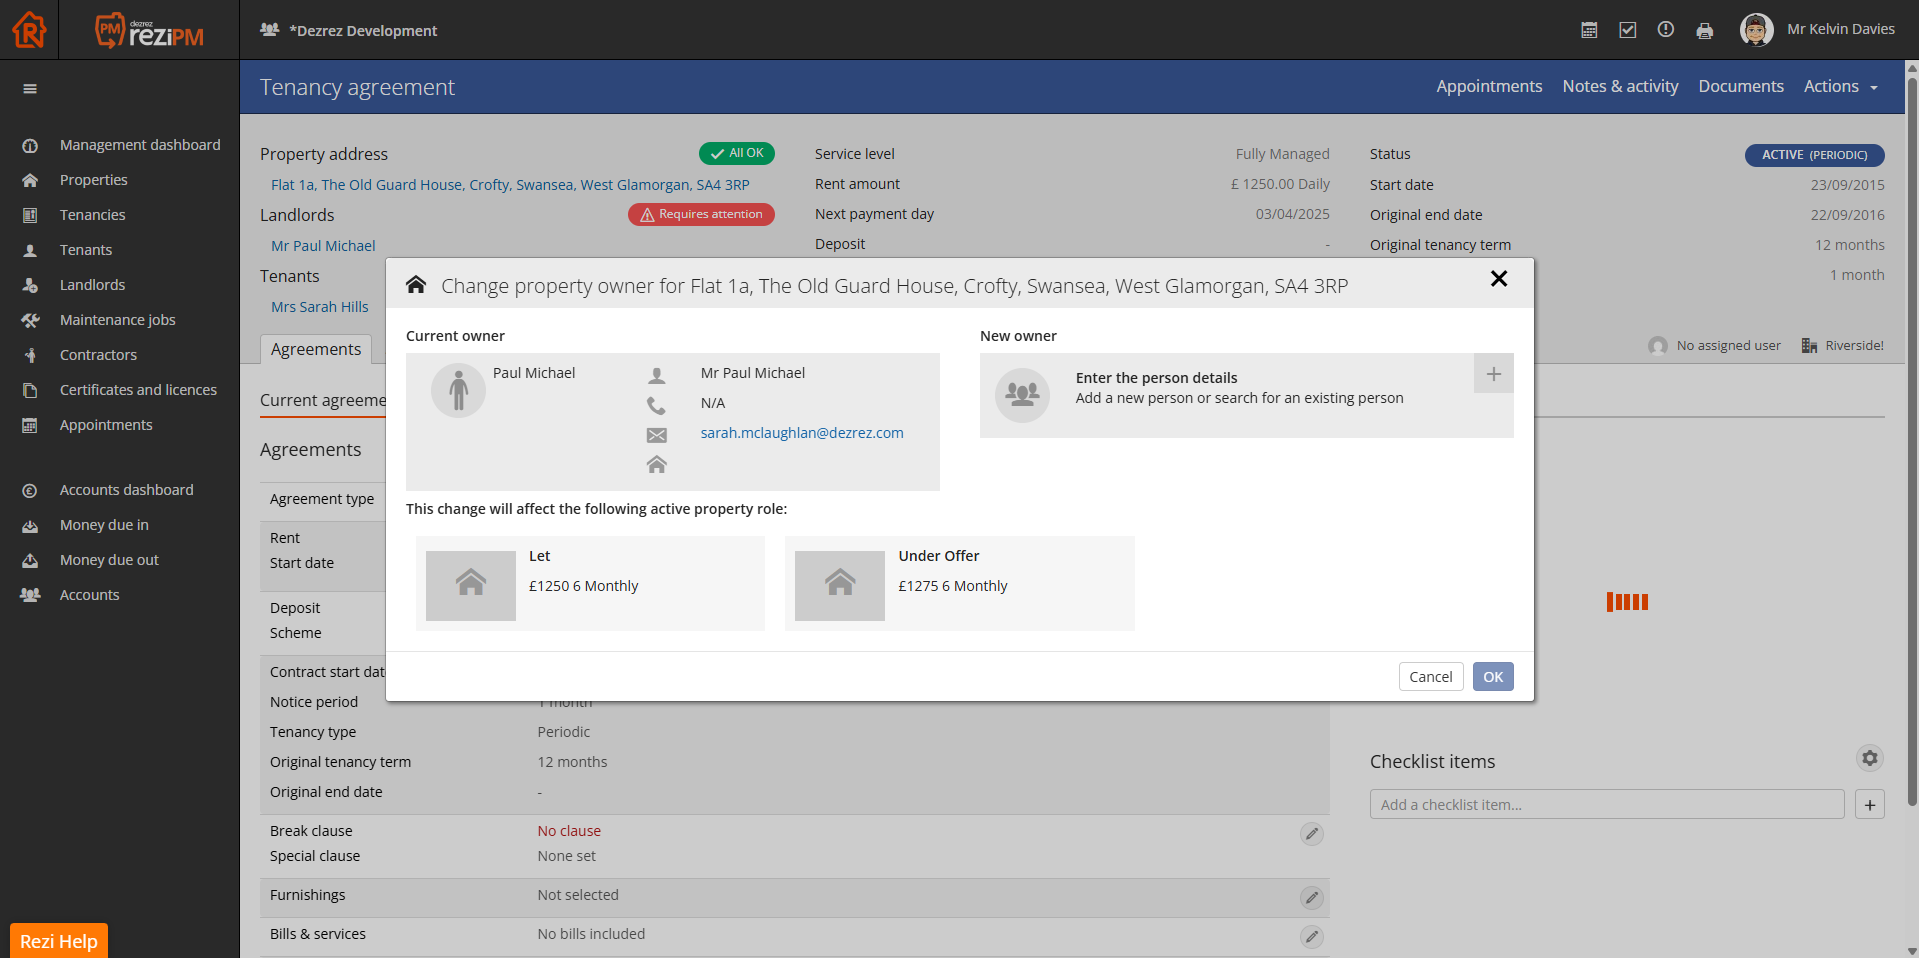Screen dimensions: 1919x958
Task: Open the Appointments header tab
Action: point(1489,87)
